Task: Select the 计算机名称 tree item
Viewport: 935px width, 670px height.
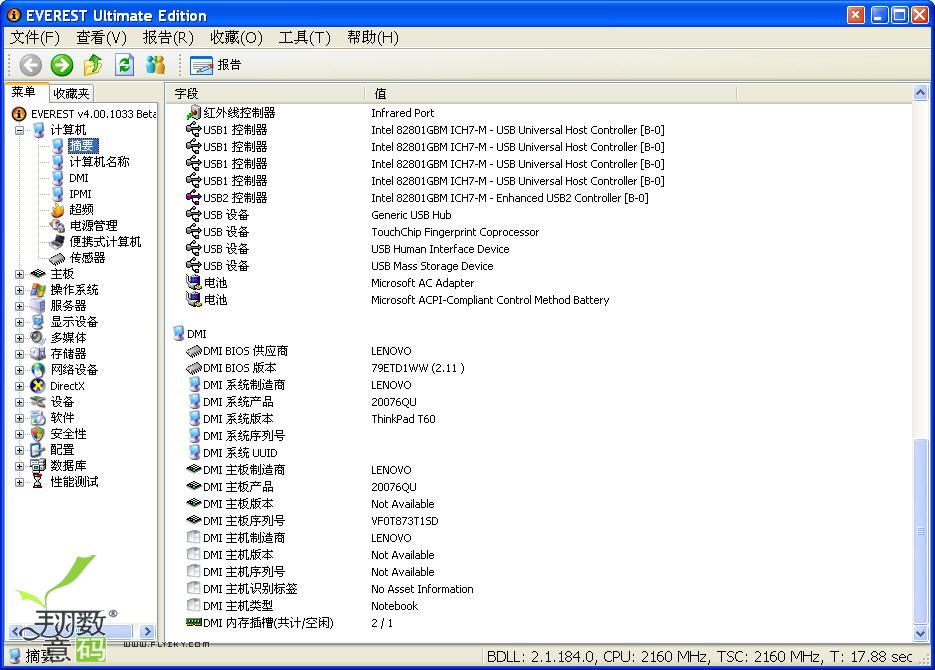Action: (99, 162)
